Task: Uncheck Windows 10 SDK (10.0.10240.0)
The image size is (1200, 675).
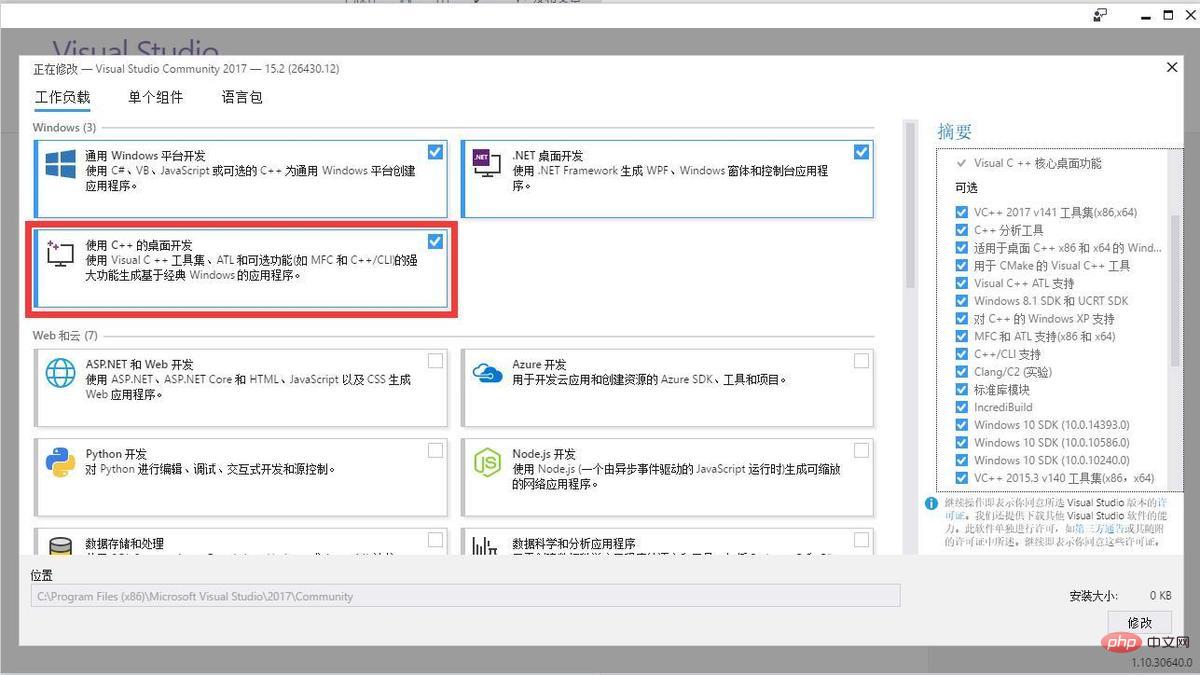Action: pos(962,460)
